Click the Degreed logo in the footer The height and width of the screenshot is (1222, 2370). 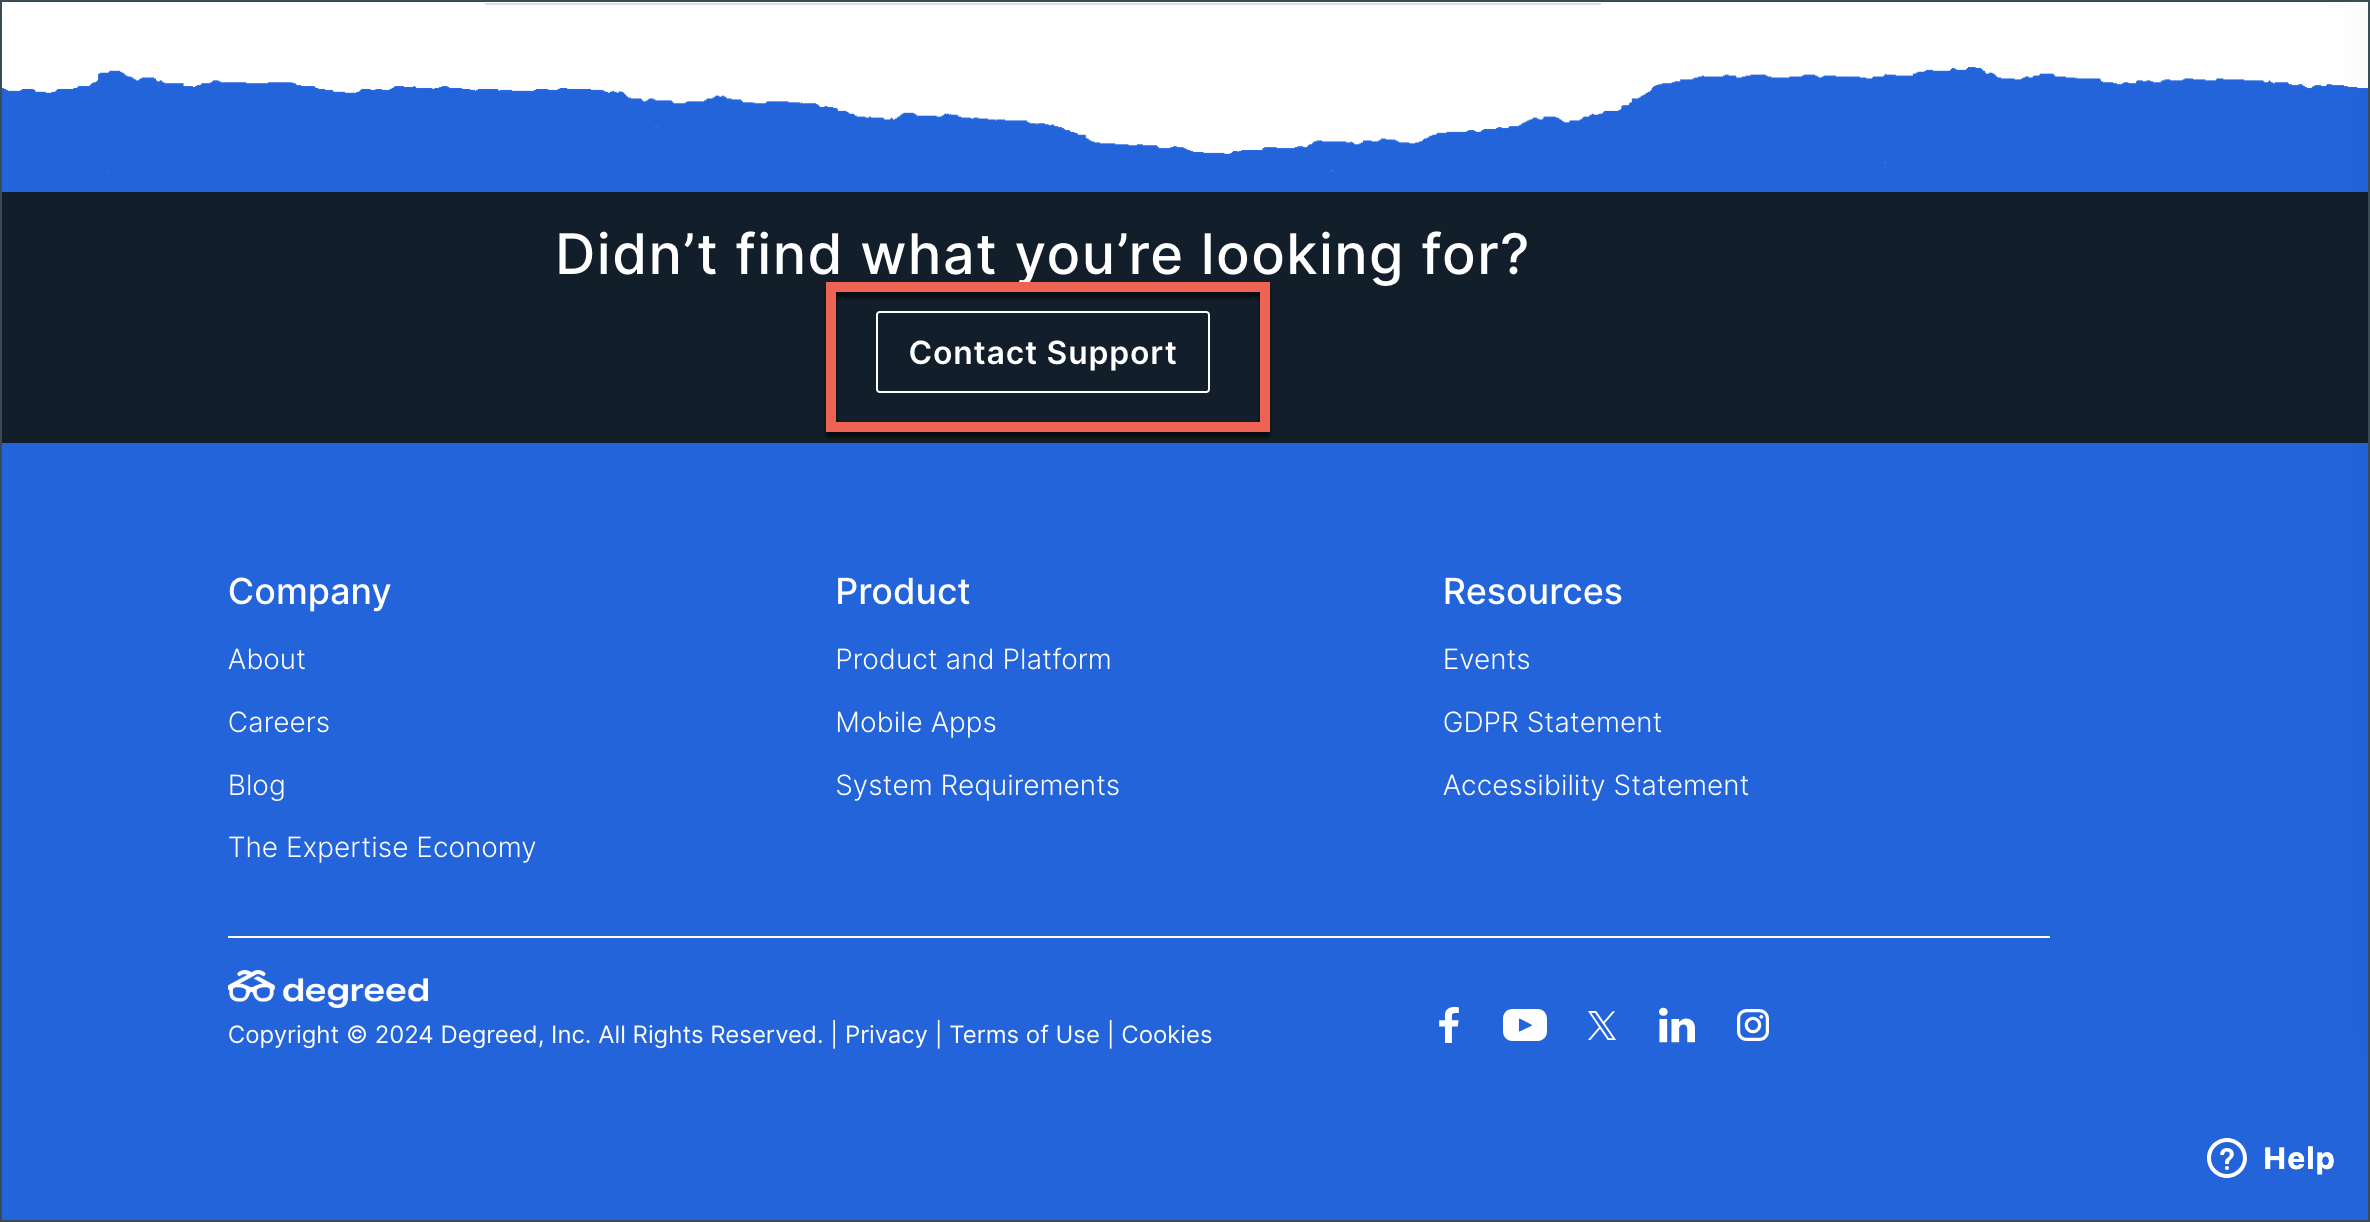click(x=328, y=988)
